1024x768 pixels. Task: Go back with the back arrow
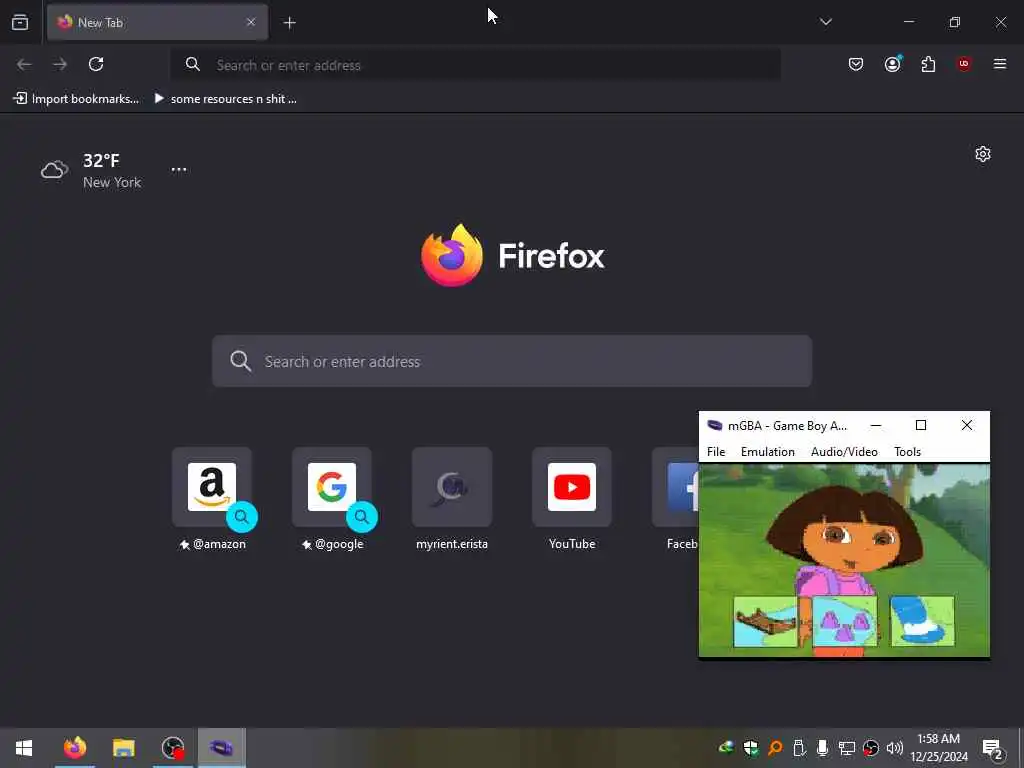(x=24, y=64)
